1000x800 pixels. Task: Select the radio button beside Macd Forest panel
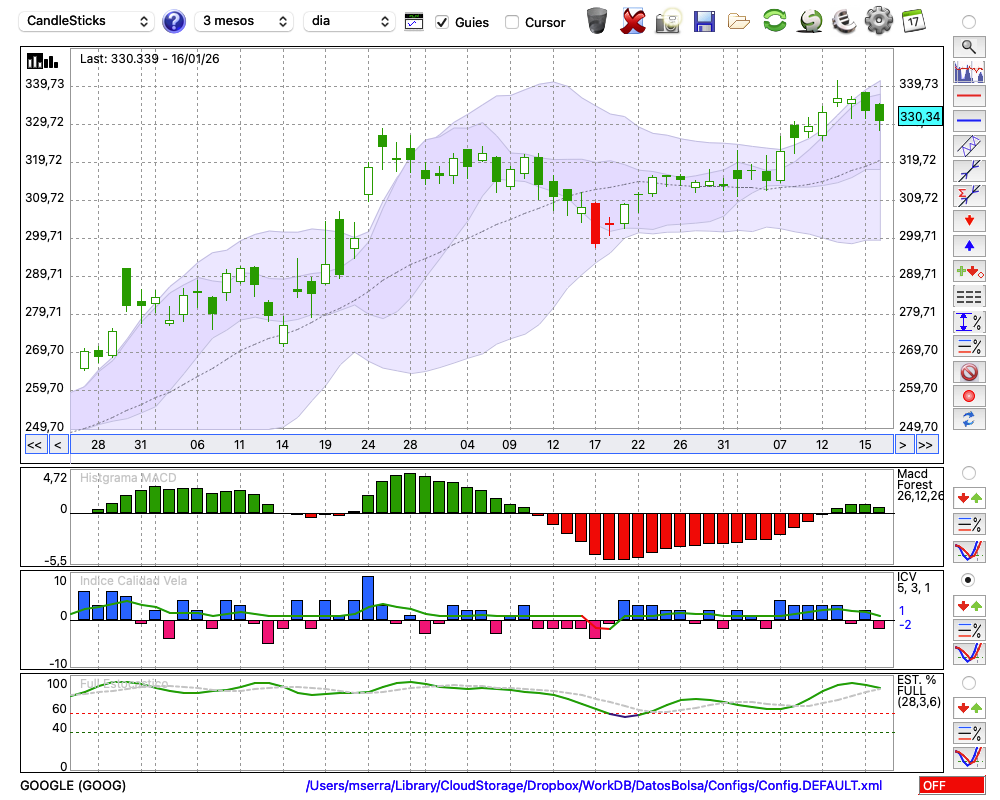tap(968, 472)
